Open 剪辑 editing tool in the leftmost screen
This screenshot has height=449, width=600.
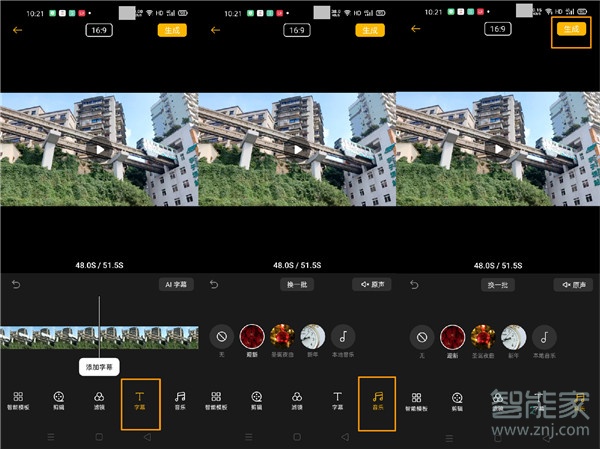tap(59, 400)
